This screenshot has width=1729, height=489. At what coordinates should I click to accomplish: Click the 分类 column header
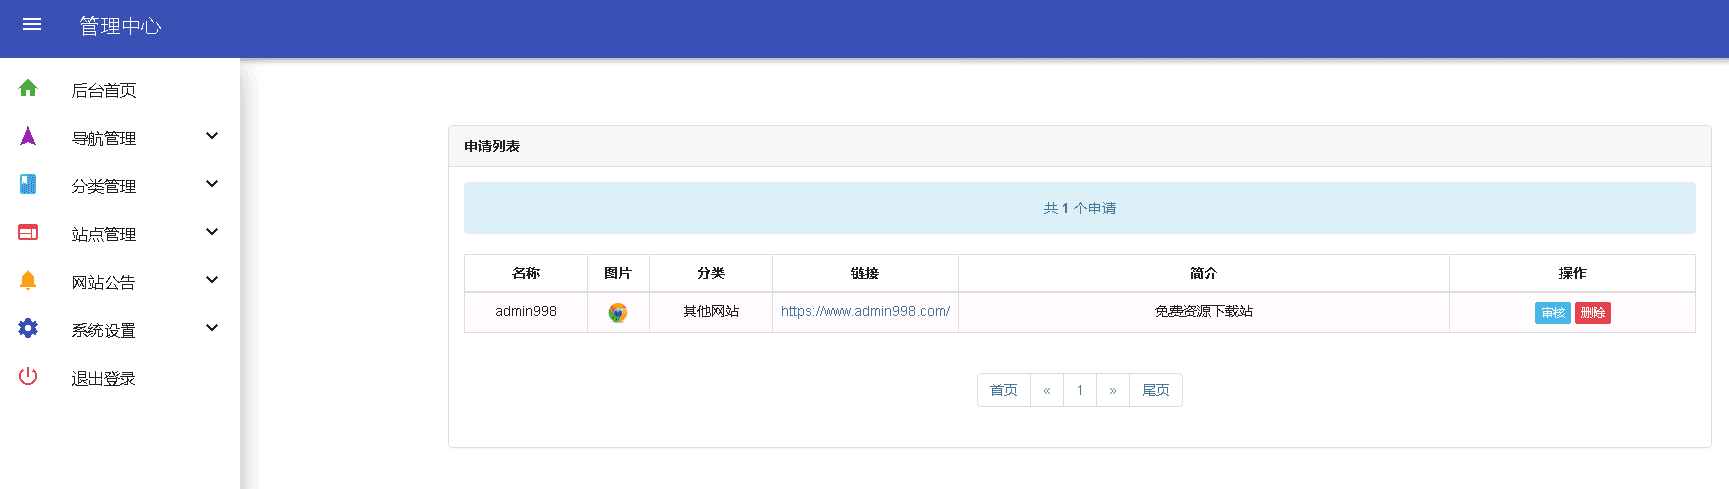pyautogui.click(x=711, y=273)
